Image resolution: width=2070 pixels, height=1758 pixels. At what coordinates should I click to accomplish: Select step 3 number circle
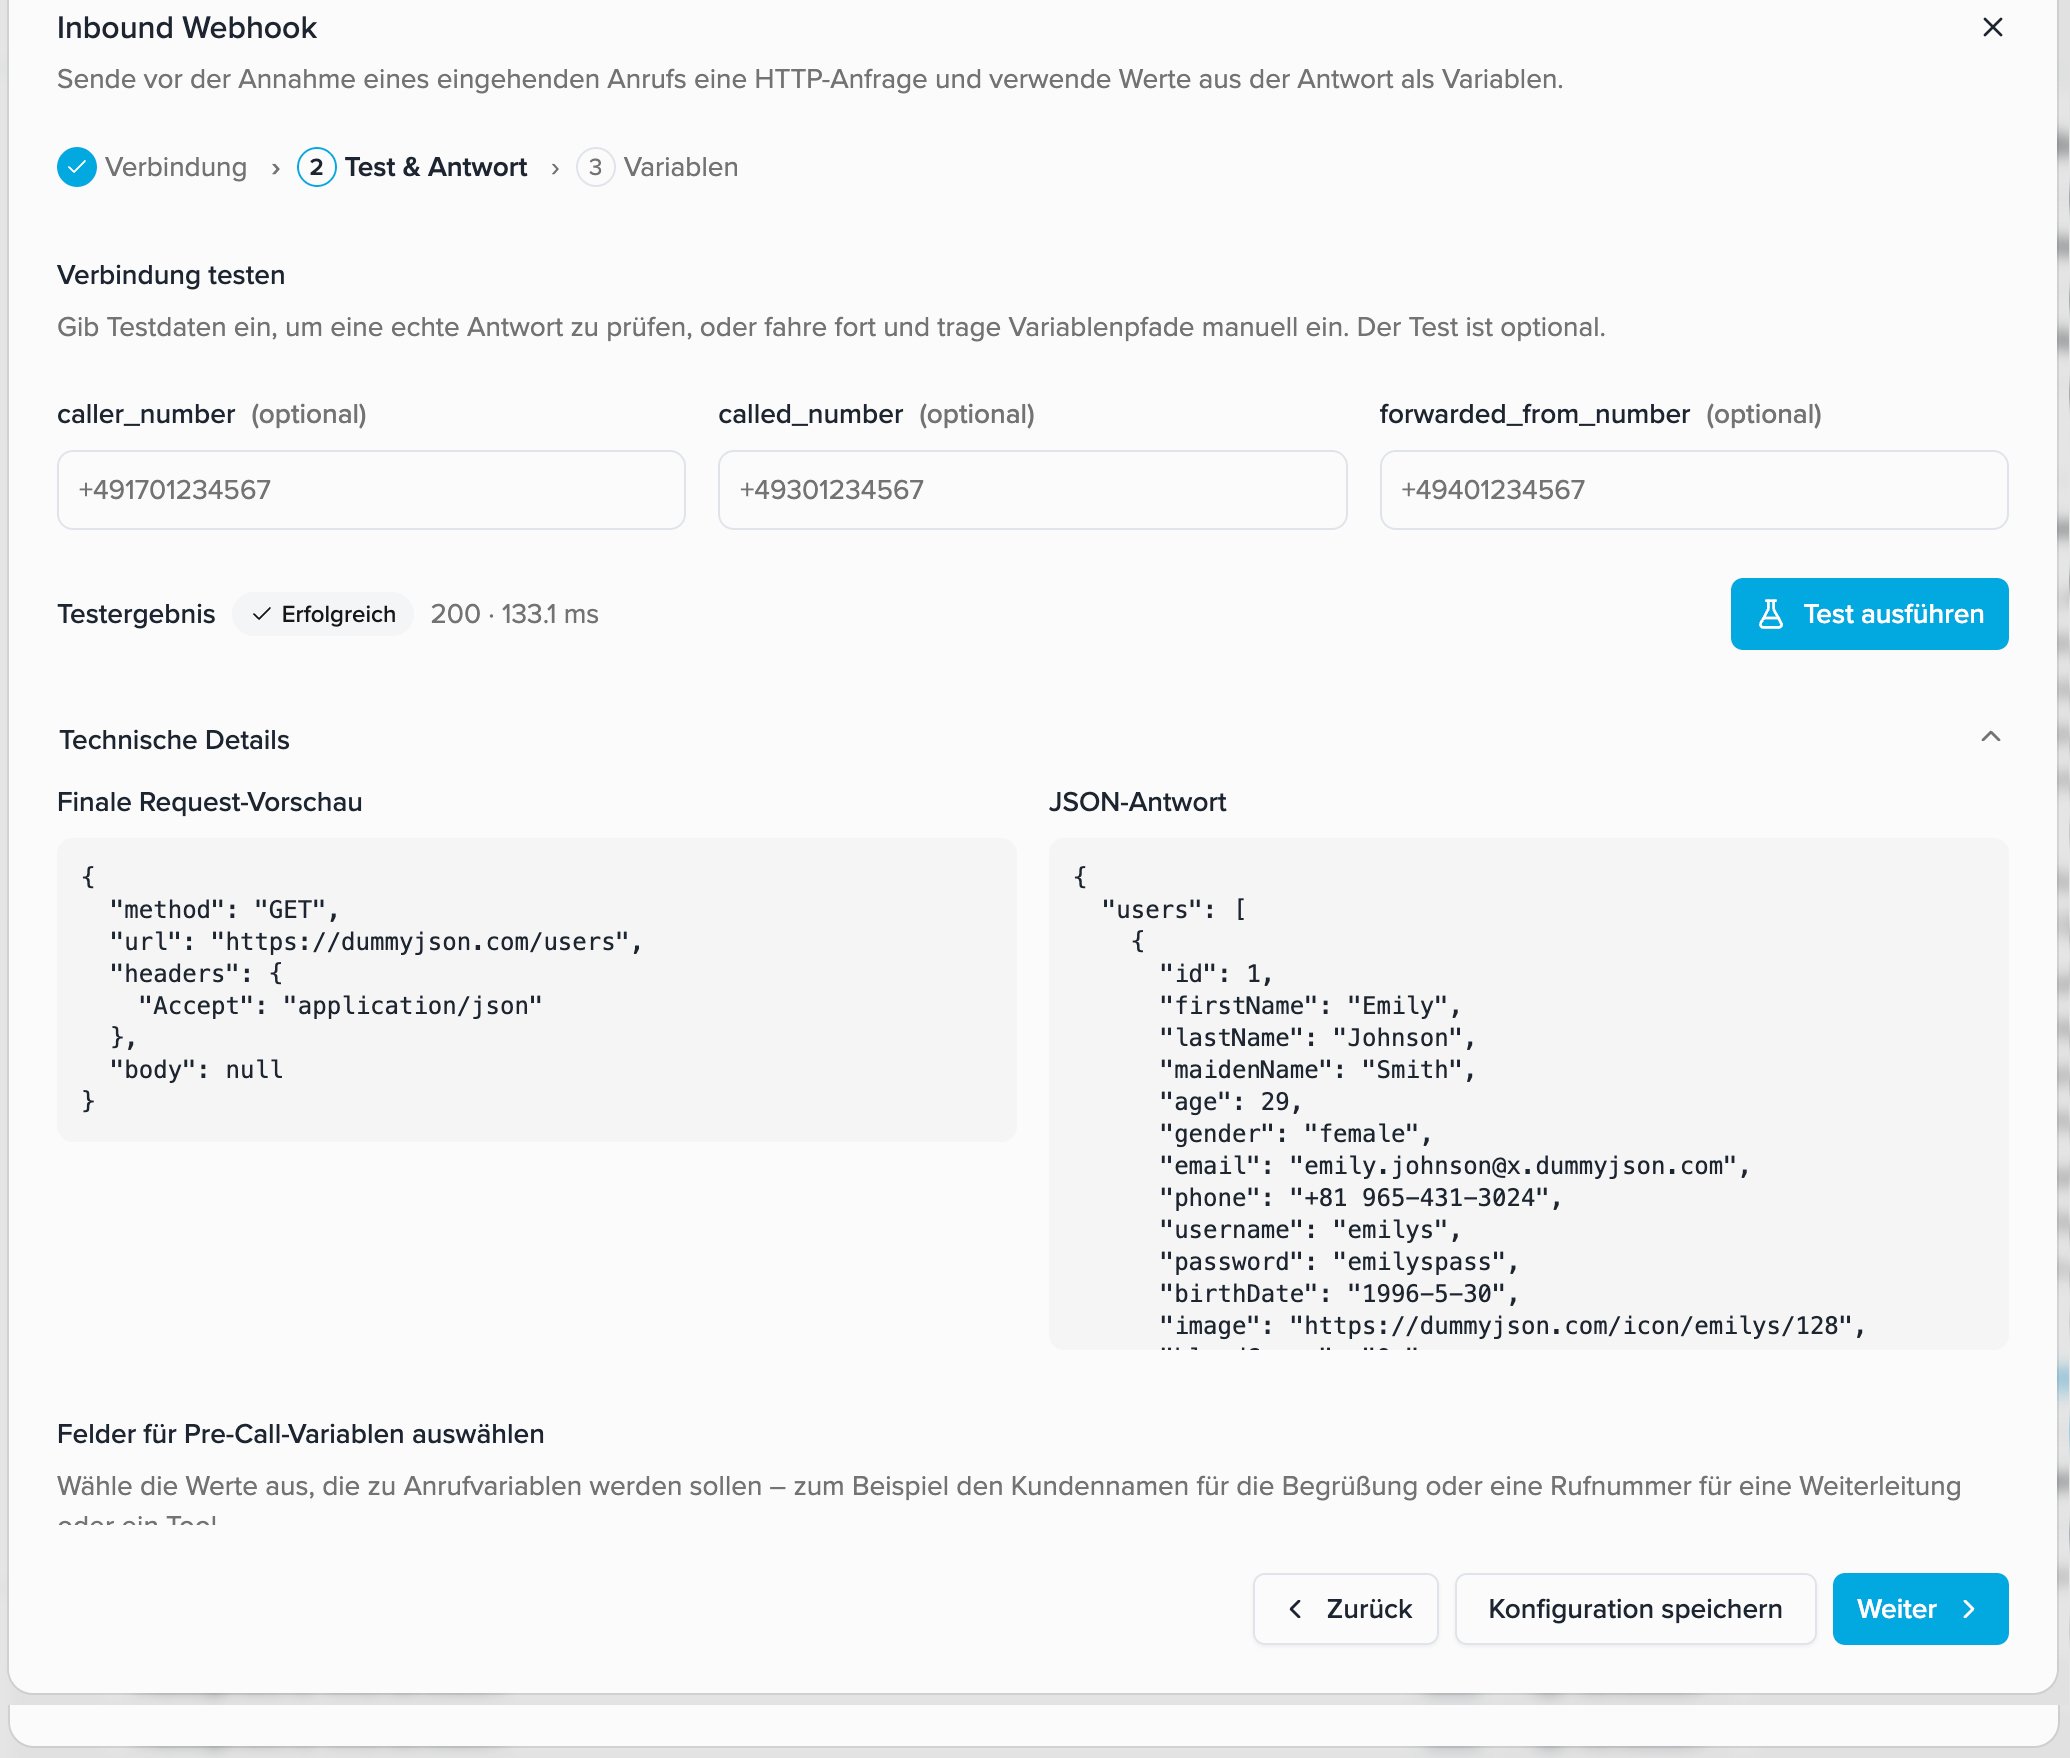595,167
